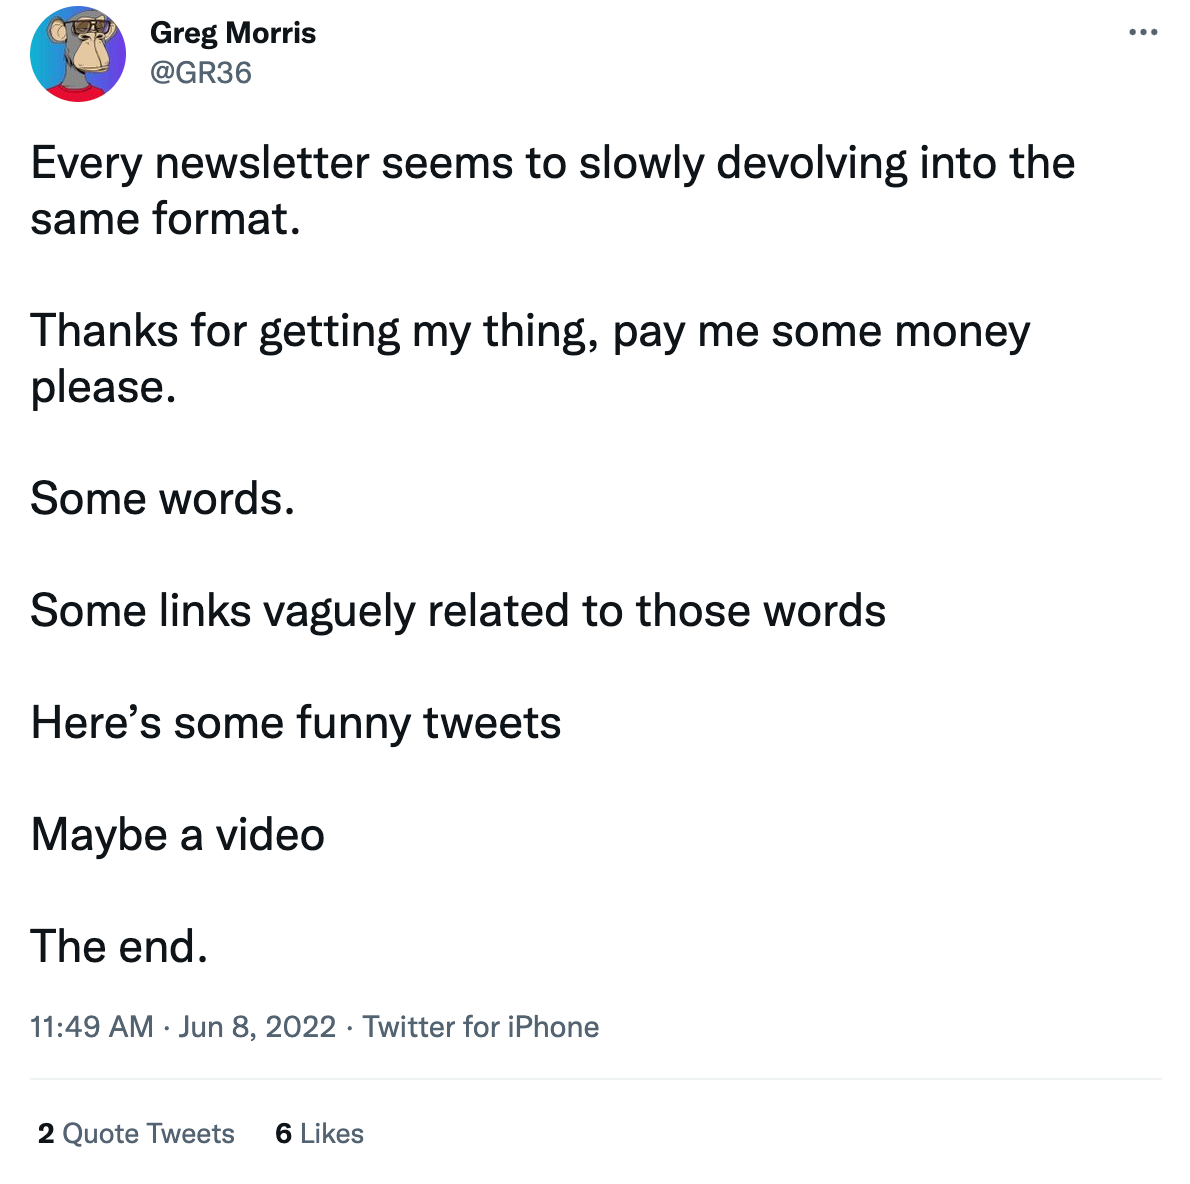This screenshot has height=1184, width=1190.
Task: Click the number 6 beside Likes
Action: point(284,1133)
